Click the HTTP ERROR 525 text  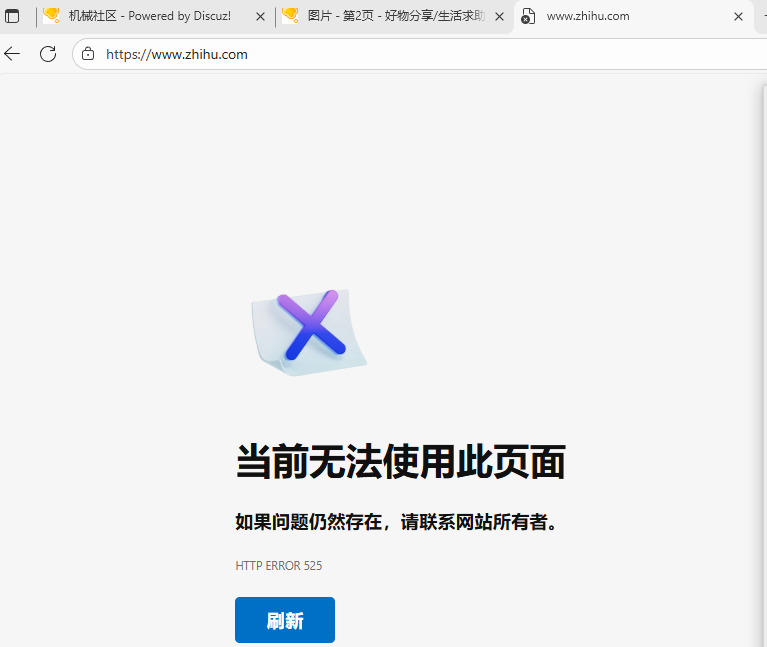pos(278,566)
